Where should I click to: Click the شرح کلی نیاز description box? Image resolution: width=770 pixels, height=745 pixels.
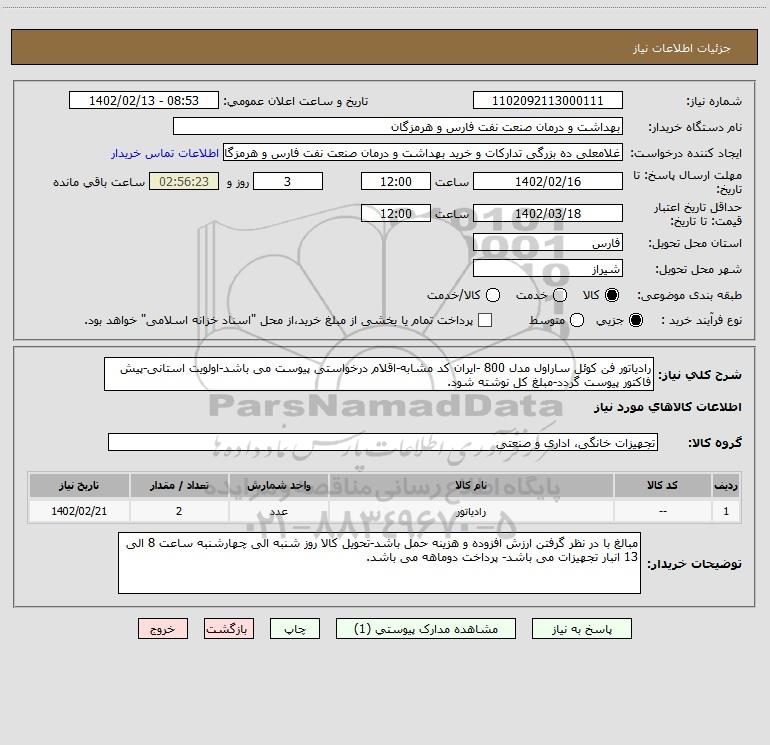379,375
